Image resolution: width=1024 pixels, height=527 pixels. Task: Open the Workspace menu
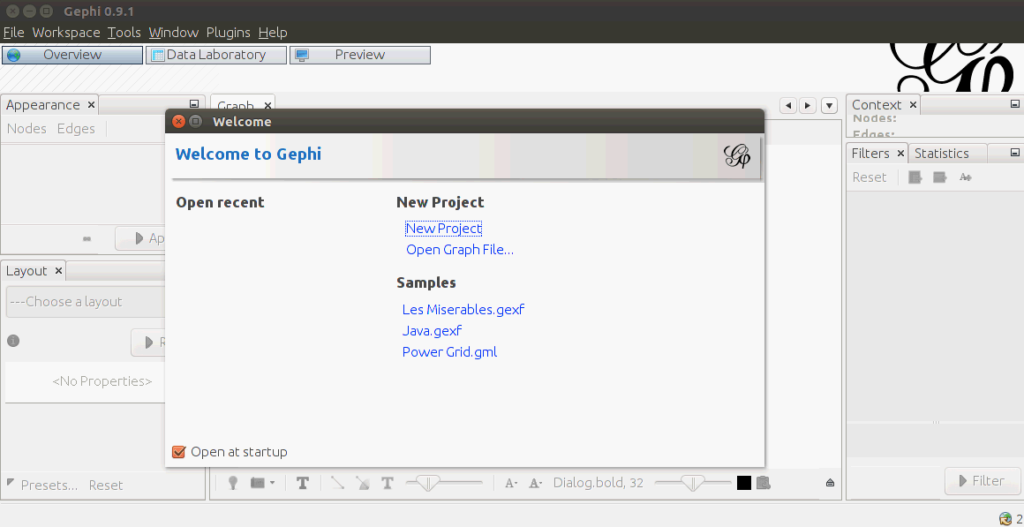pos(66,32)
